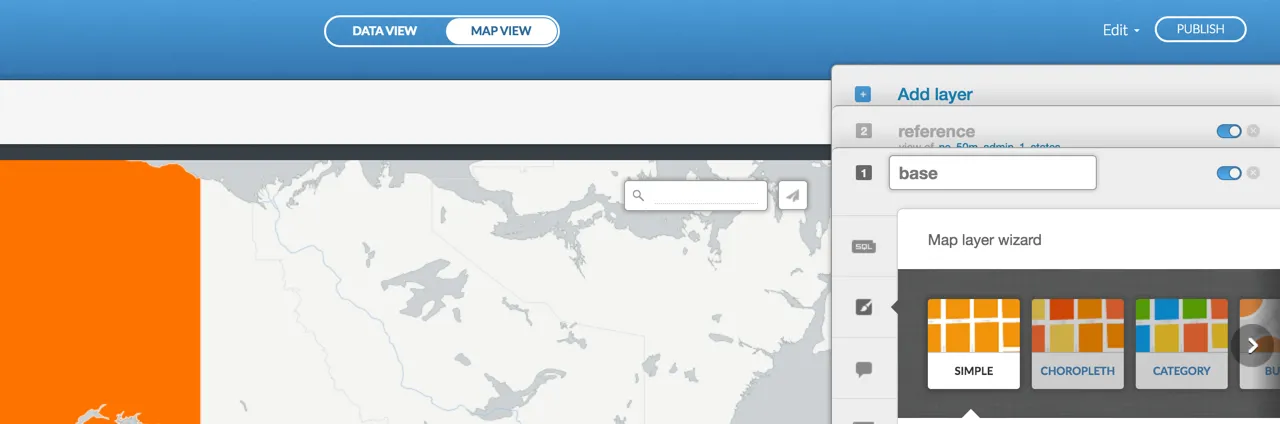Screen dimensions: 1280x424
Task: Open the Edit dropdown menu
Action: tap(1121, 30)
